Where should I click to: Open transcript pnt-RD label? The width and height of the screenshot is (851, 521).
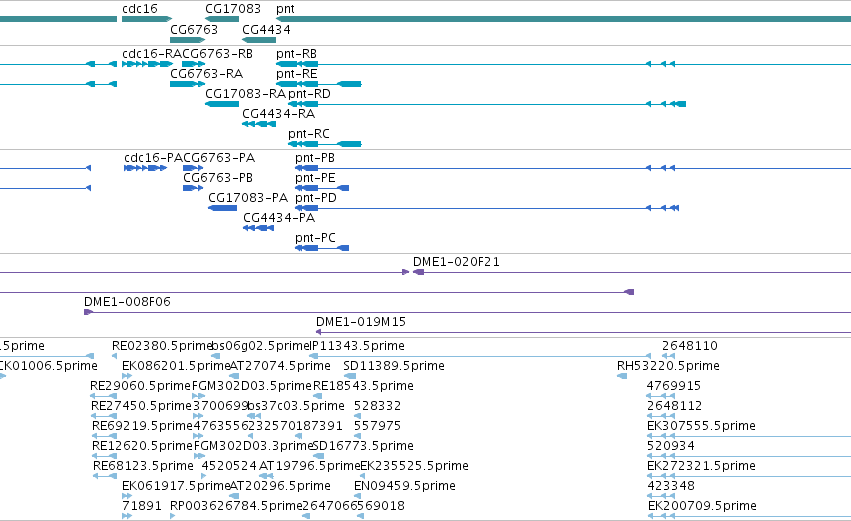(309, 94)
